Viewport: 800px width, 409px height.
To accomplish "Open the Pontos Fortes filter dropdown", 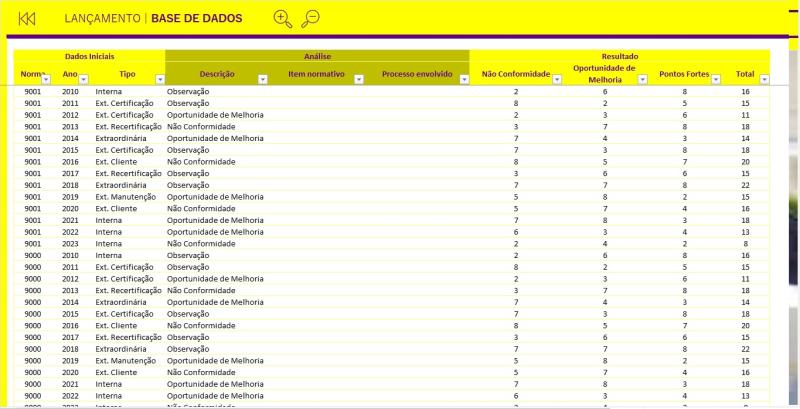I will pyautogui.click(x=716, y=80).
